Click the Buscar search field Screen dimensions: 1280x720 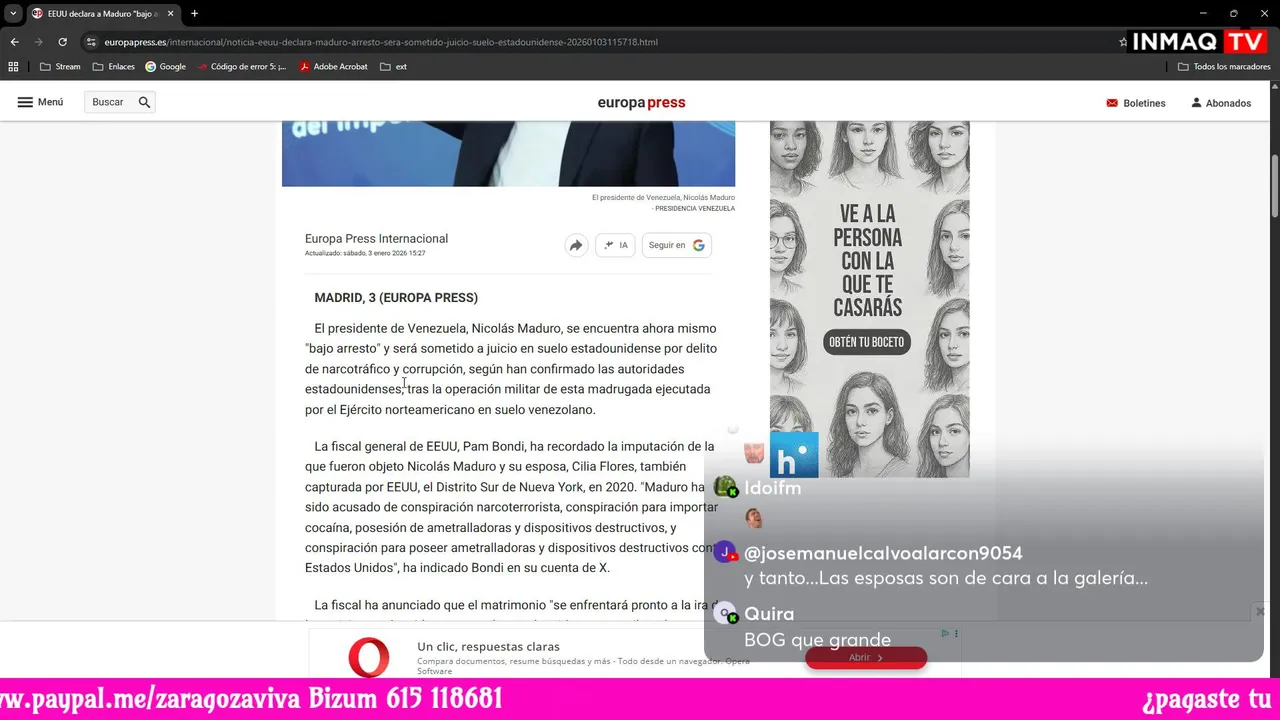pos(110,102)
